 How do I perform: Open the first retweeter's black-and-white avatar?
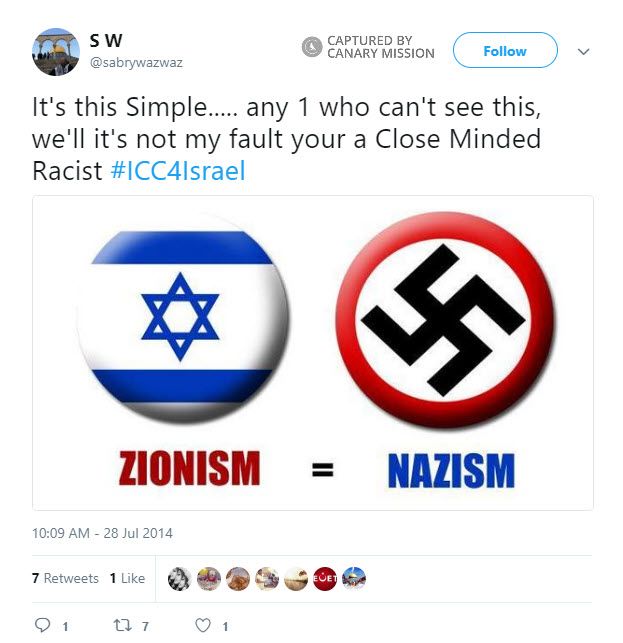pos(179,579)
